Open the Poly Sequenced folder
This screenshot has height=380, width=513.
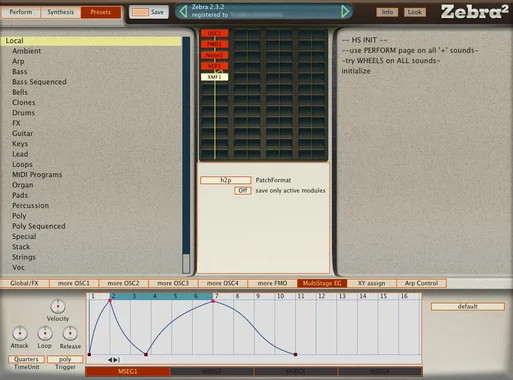click(39, 226)
